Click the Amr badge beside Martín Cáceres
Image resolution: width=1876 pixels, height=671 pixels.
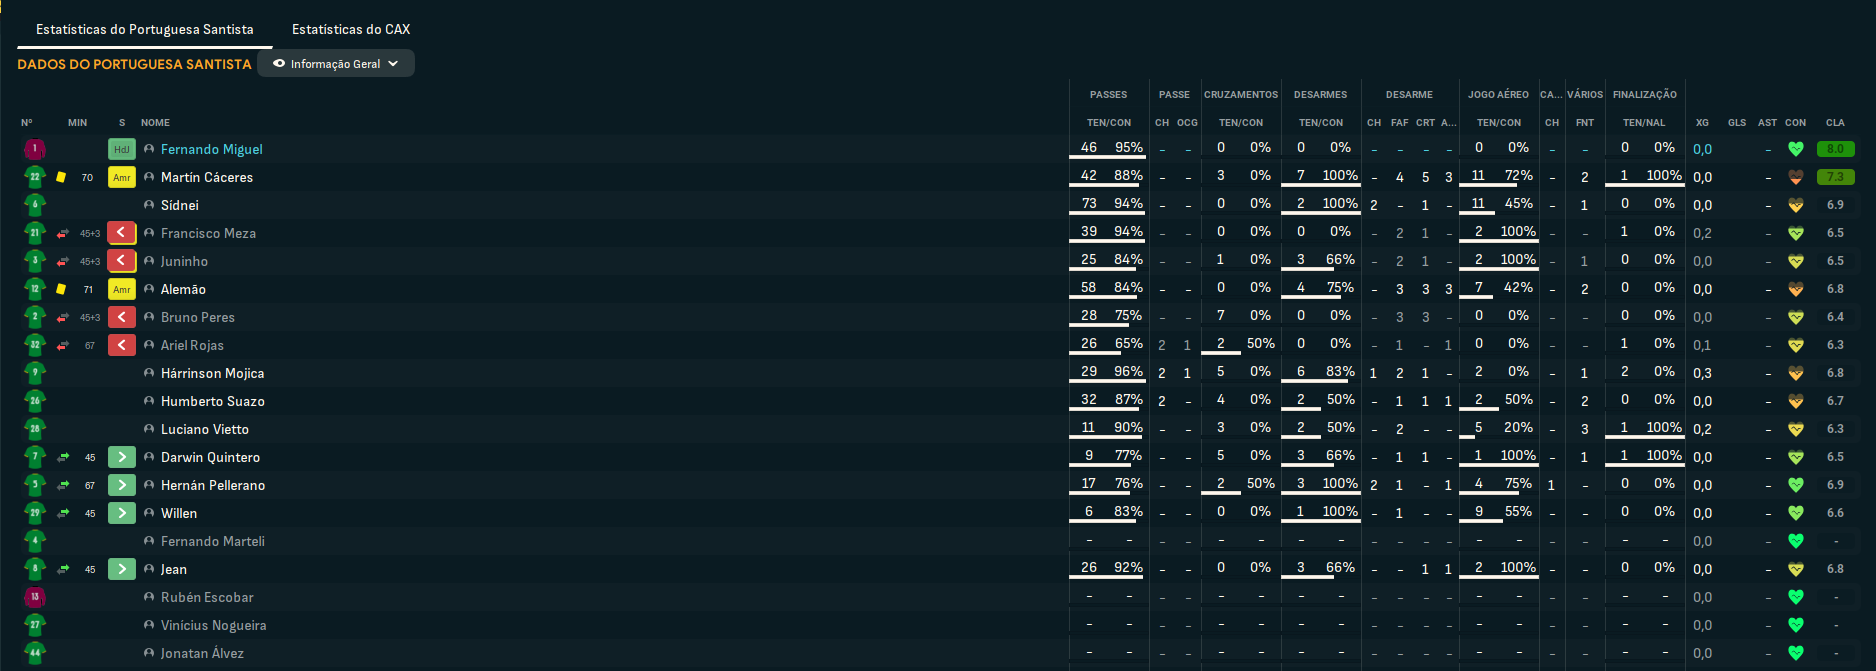coord(122,177)
